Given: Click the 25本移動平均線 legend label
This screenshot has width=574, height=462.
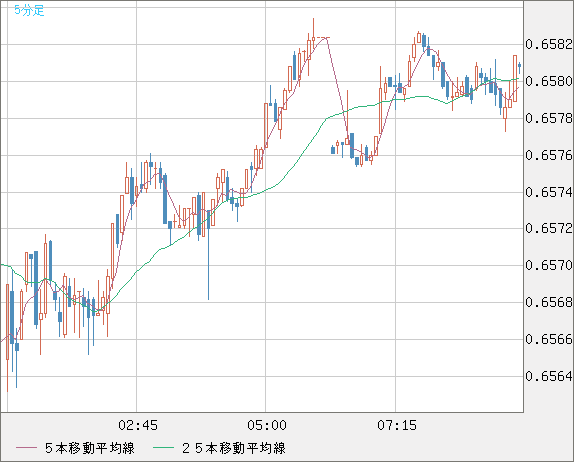Looking at the screenshot, I should tap(234, 448).
